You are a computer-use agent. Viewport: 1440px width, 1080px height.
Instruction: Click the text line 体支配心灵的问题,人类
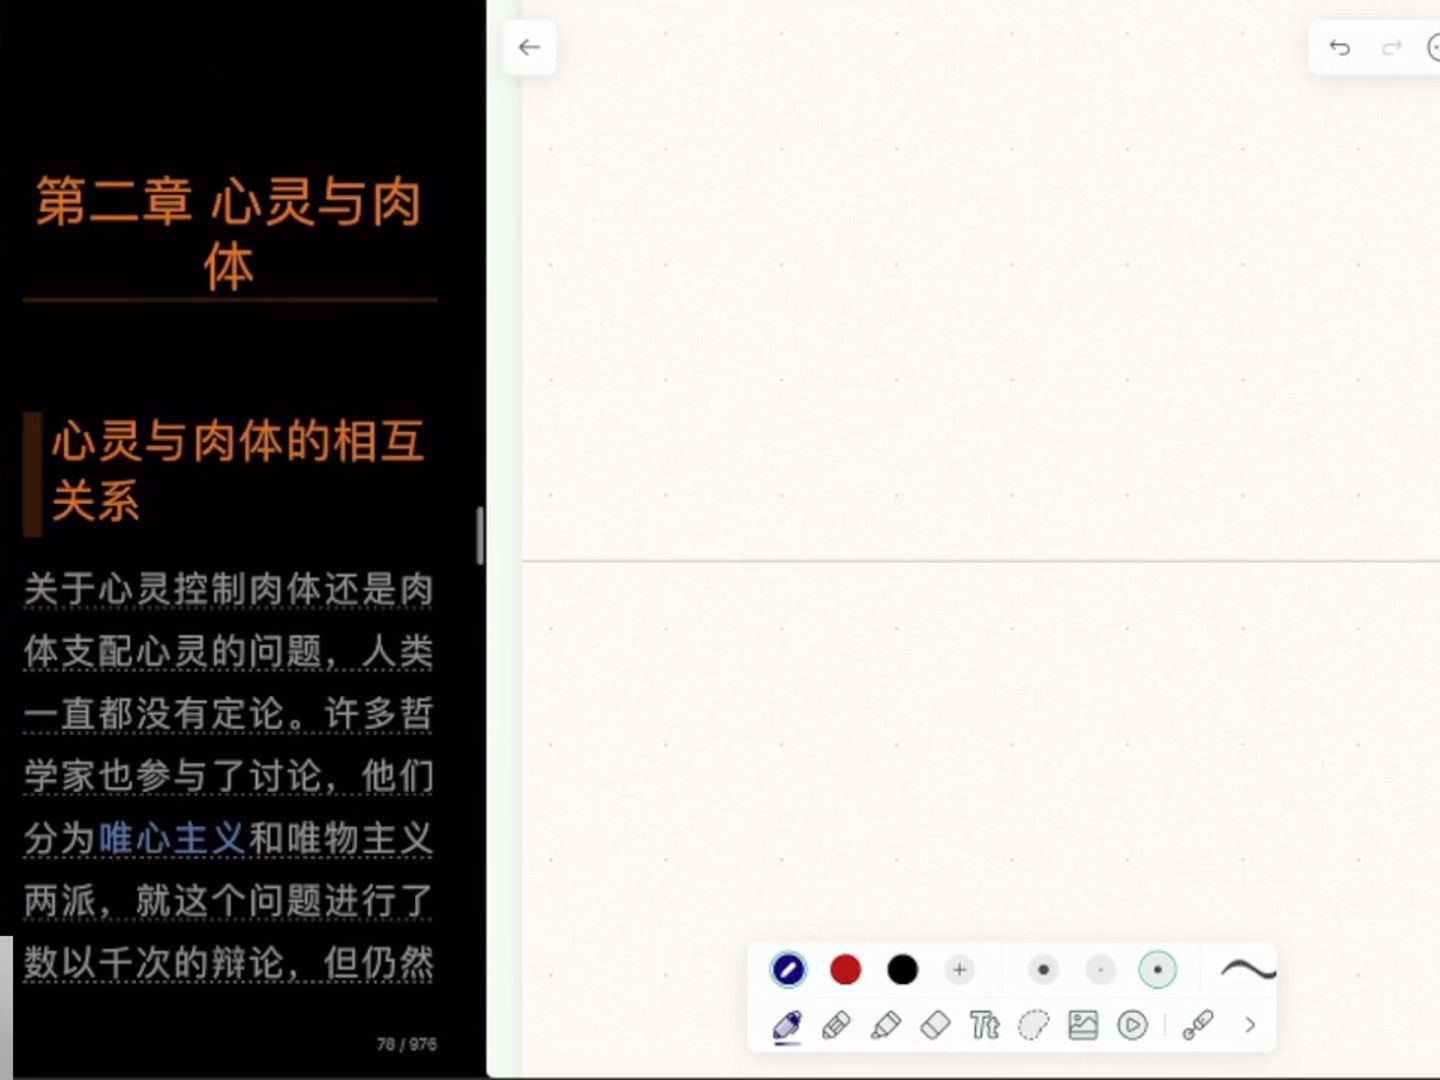229,651
